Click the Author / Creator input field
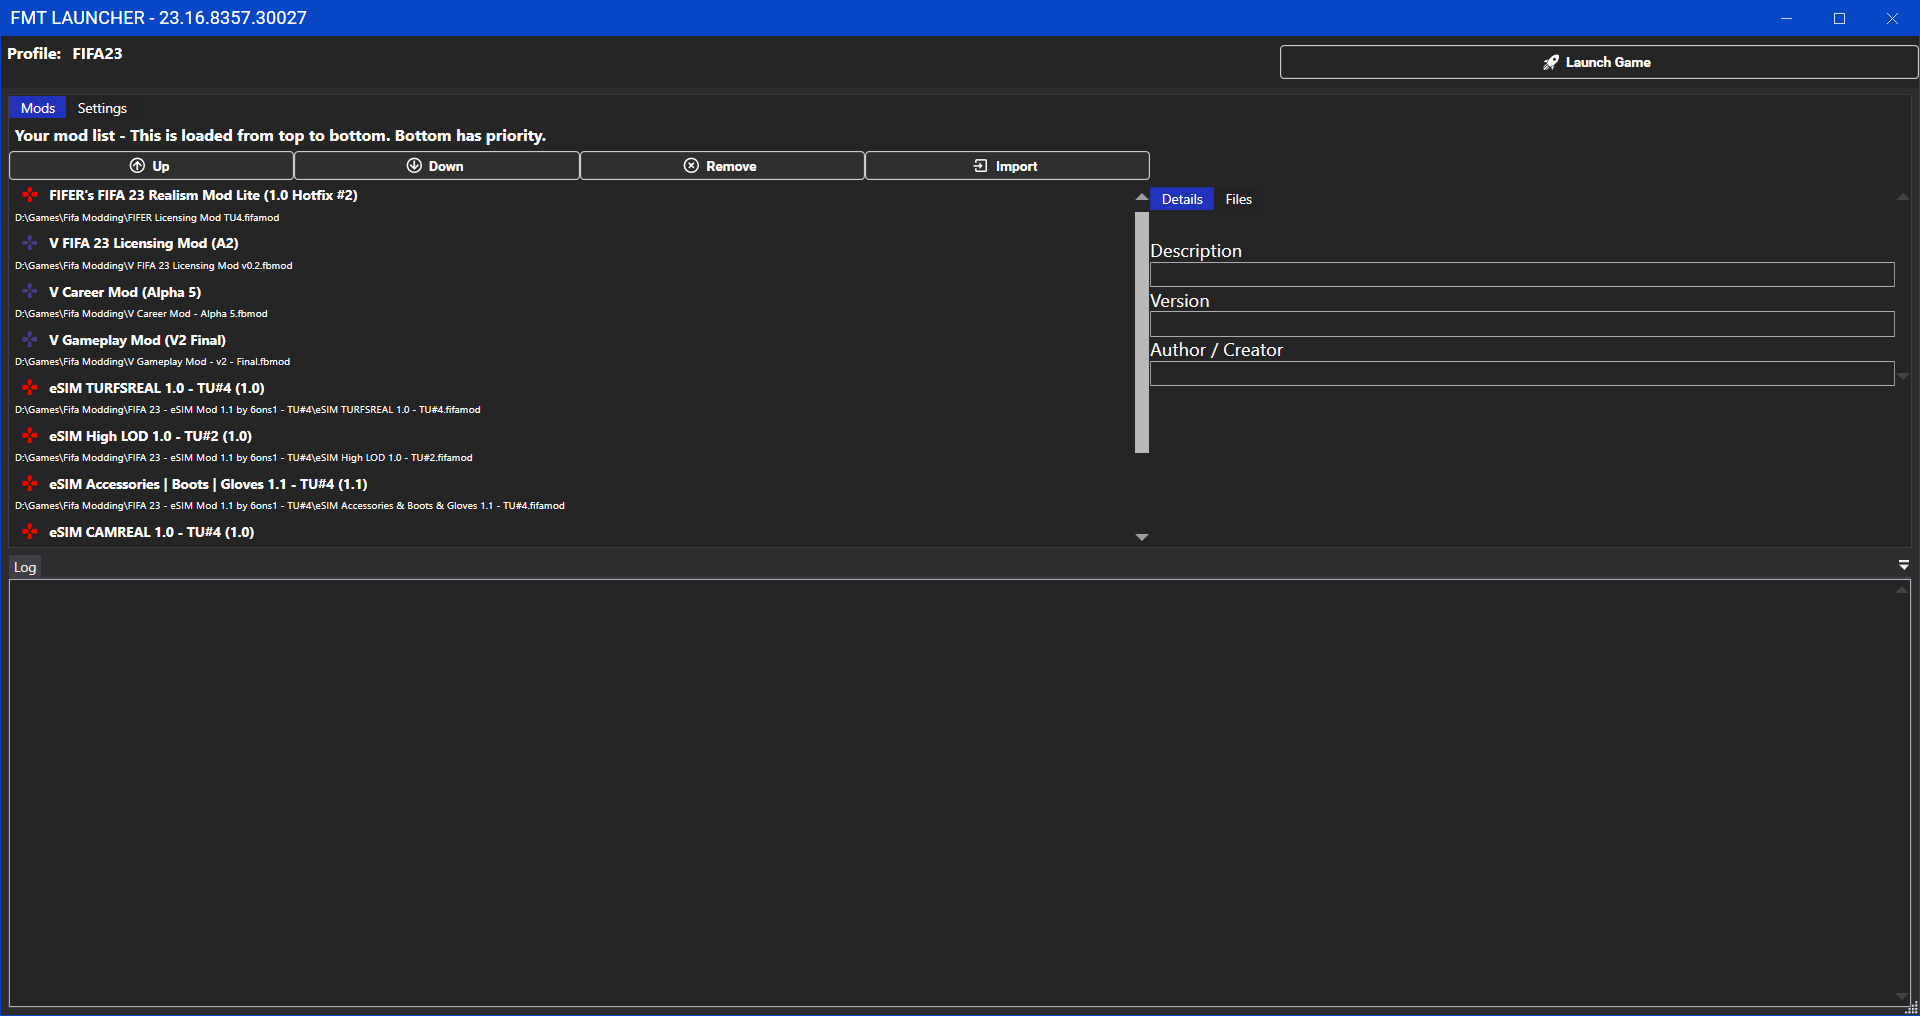 [x=1521, y=374]
